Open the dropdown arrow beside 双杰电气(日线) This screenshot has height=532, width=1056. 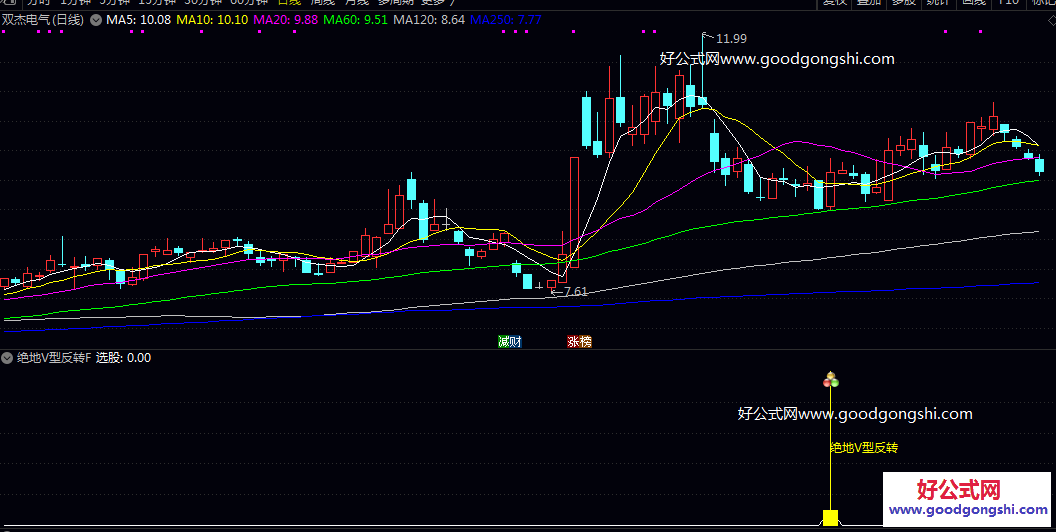click(95, 20)
